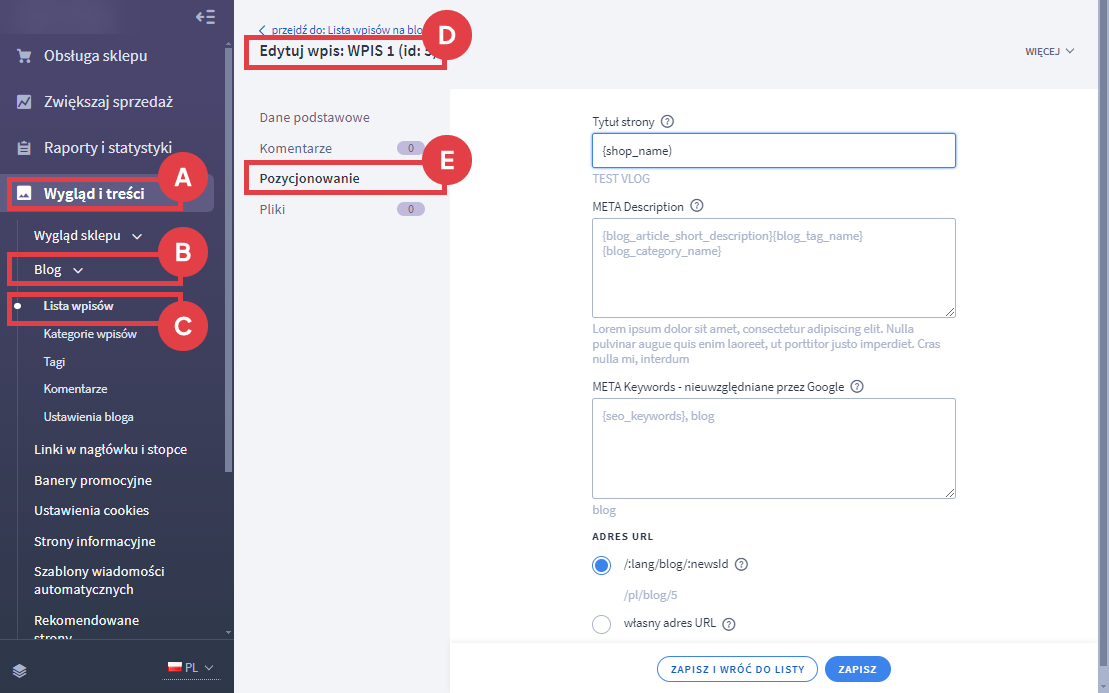Click the ZAPISZ button

[x=857, y=669]
